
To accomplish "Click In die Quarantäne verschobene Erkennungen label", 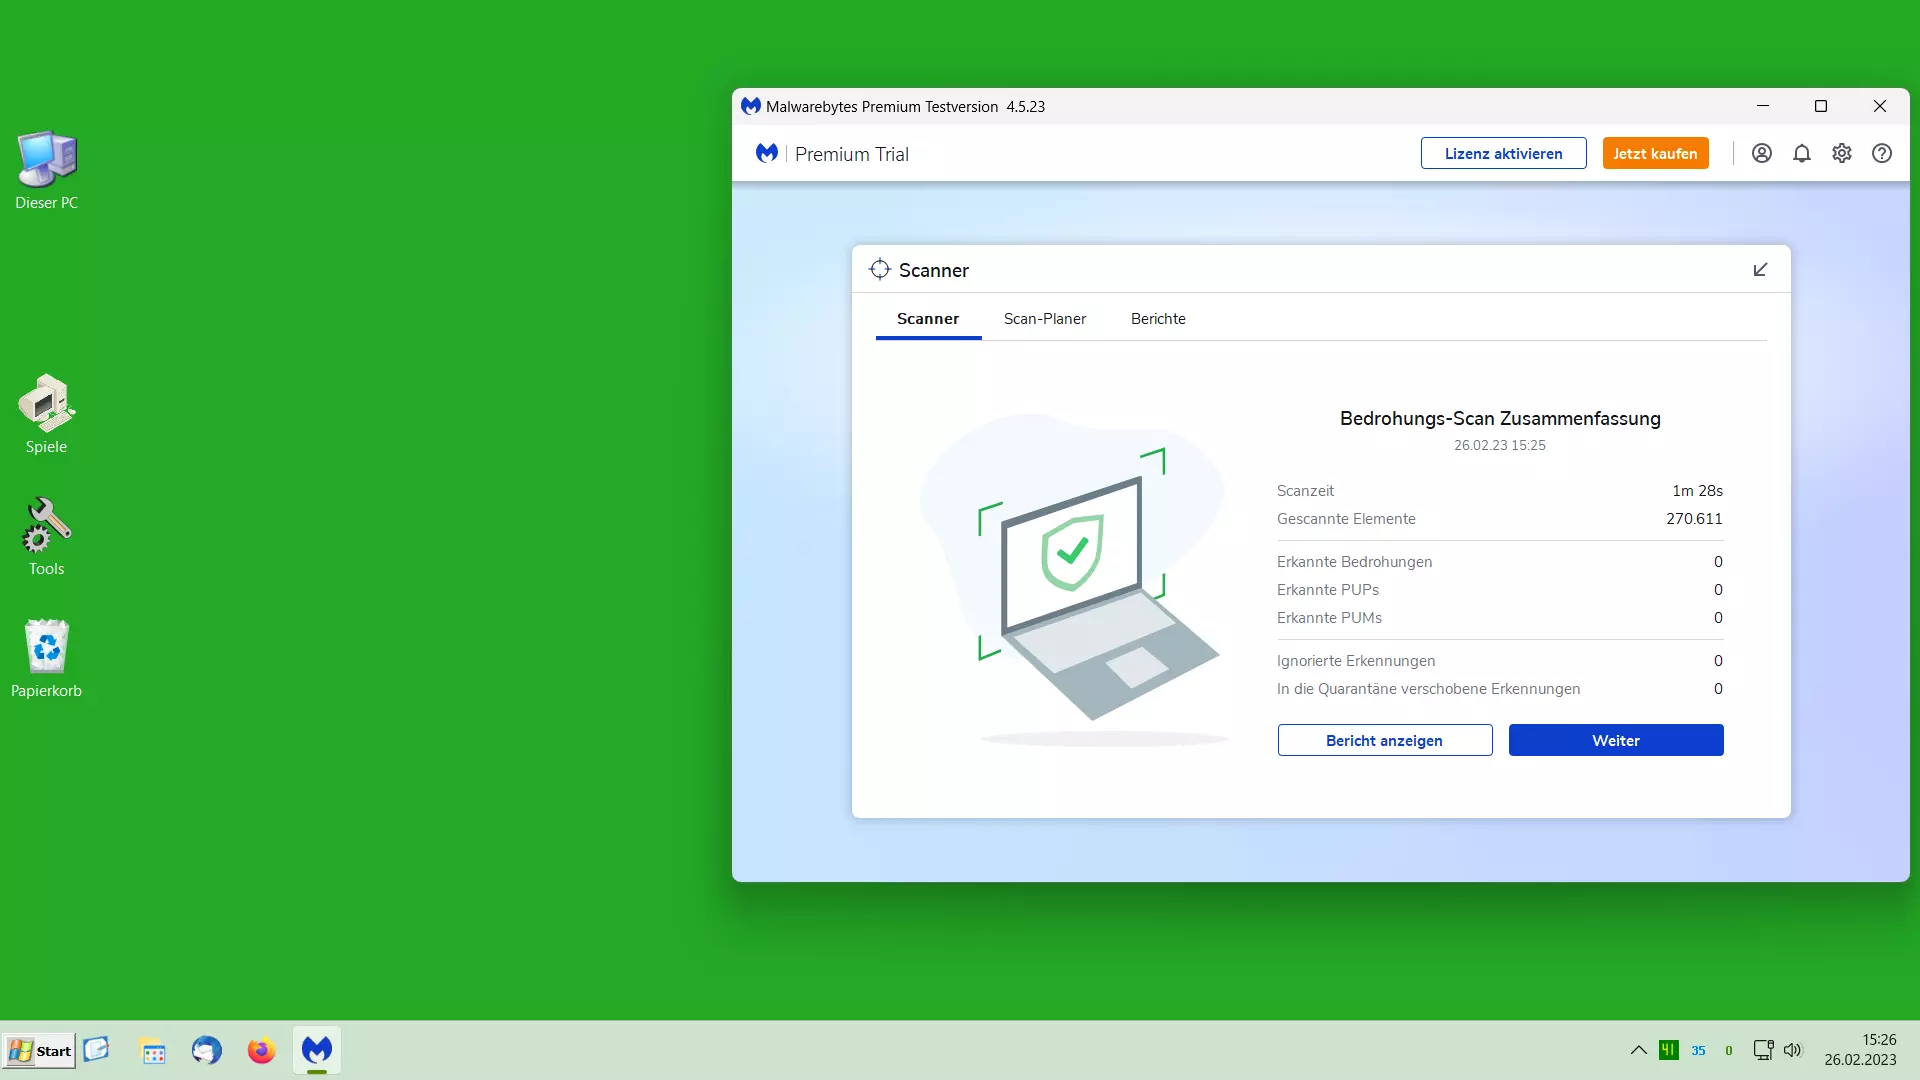I will click(x=1428, y=689).
